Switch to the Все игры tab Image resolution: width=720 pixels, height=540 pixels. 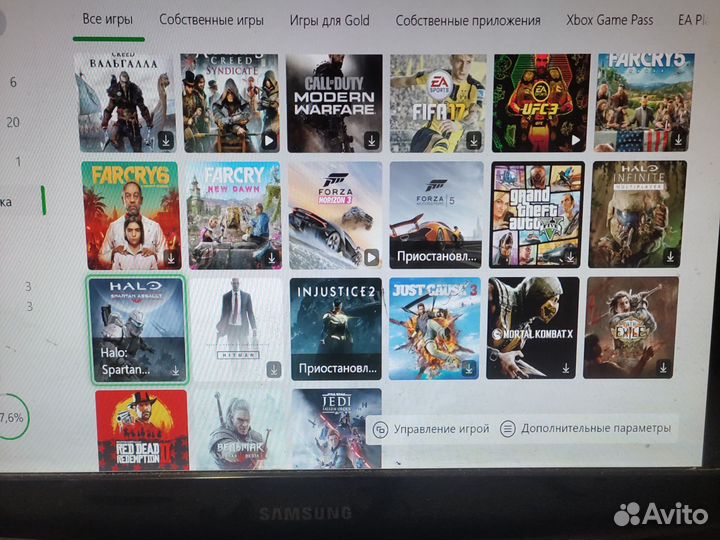tap(108, 19)
